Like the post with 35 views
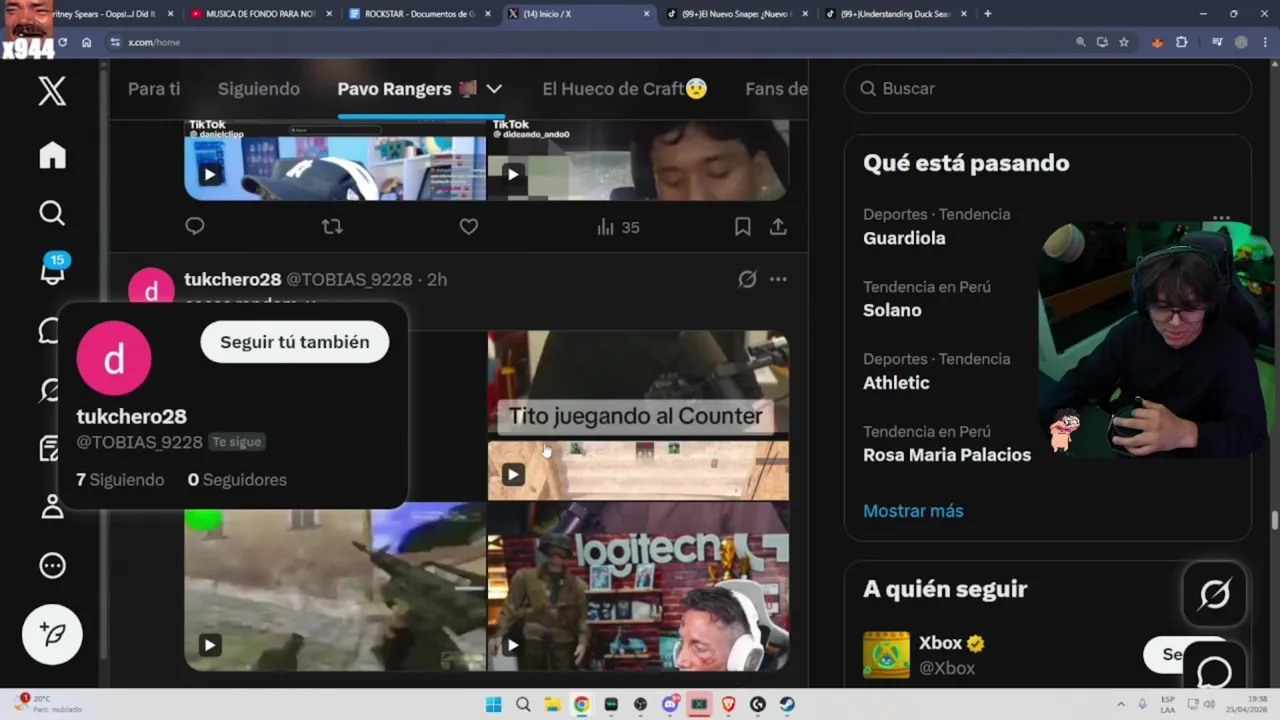This screenshot has height=720, width=1280. [468, 227]
